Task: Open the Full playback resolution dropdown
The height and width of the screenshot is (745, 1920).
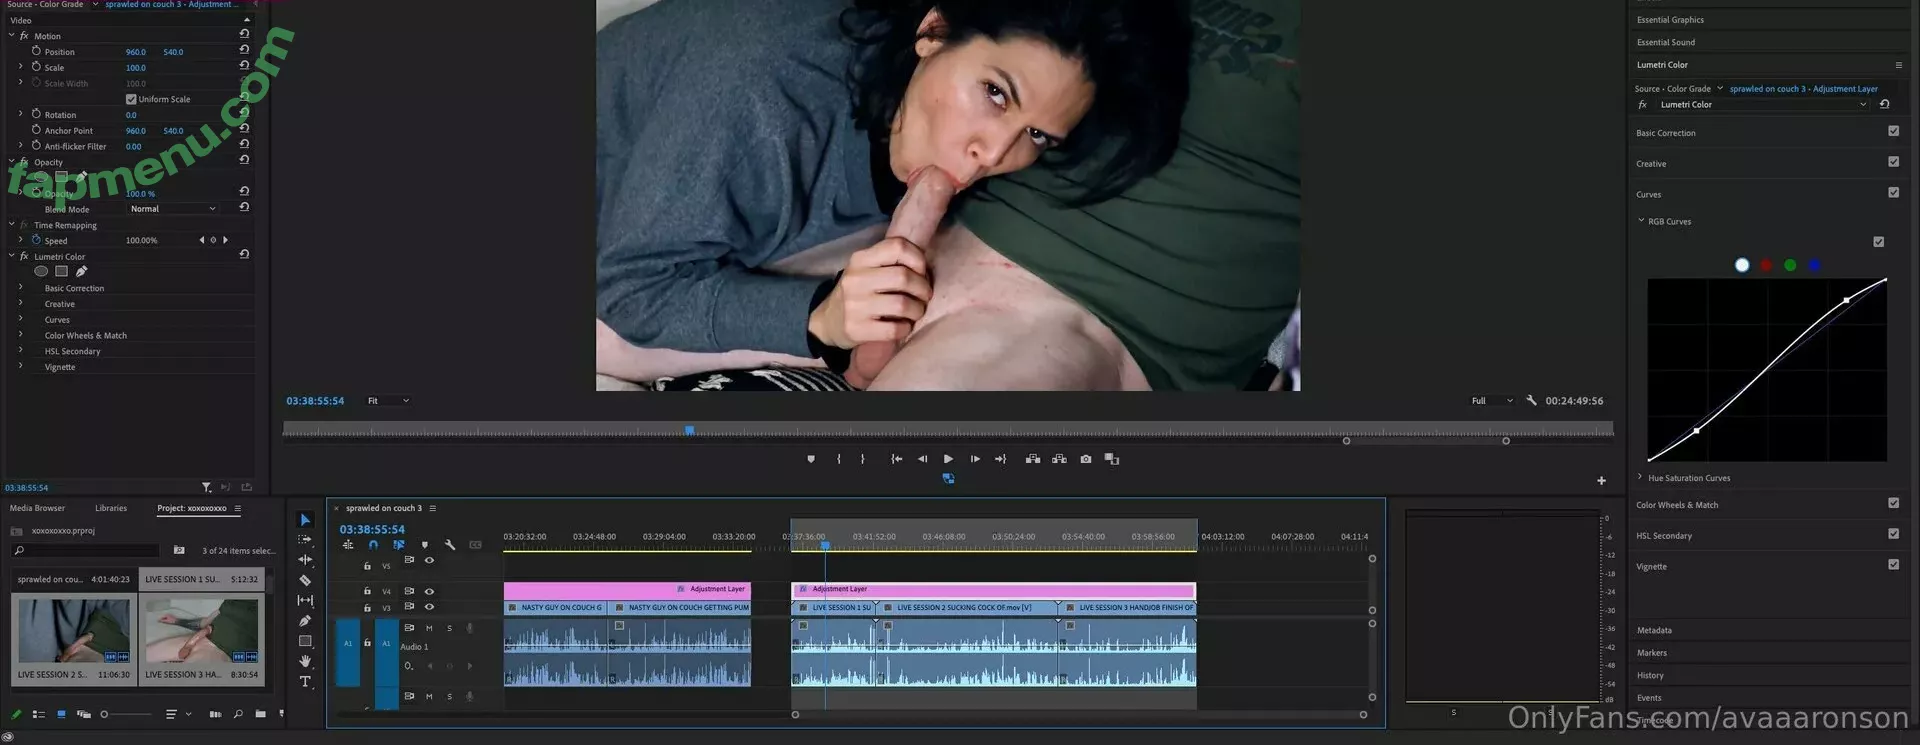Action: tap(1491, 401)
